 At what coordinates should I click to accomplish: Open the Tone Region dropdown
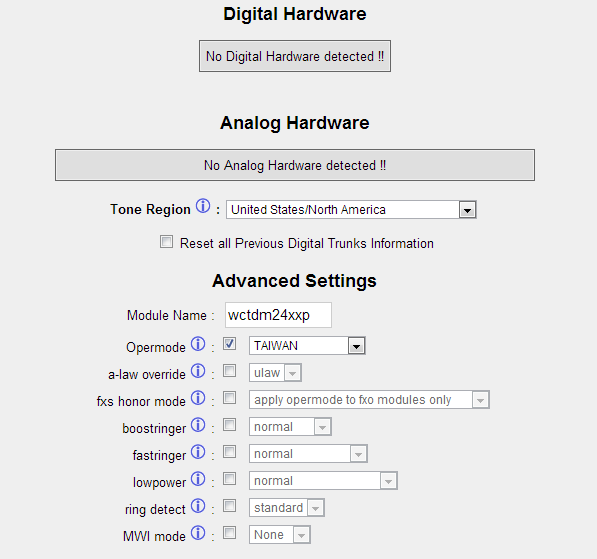pyautogui.click(x=351, y=210)
